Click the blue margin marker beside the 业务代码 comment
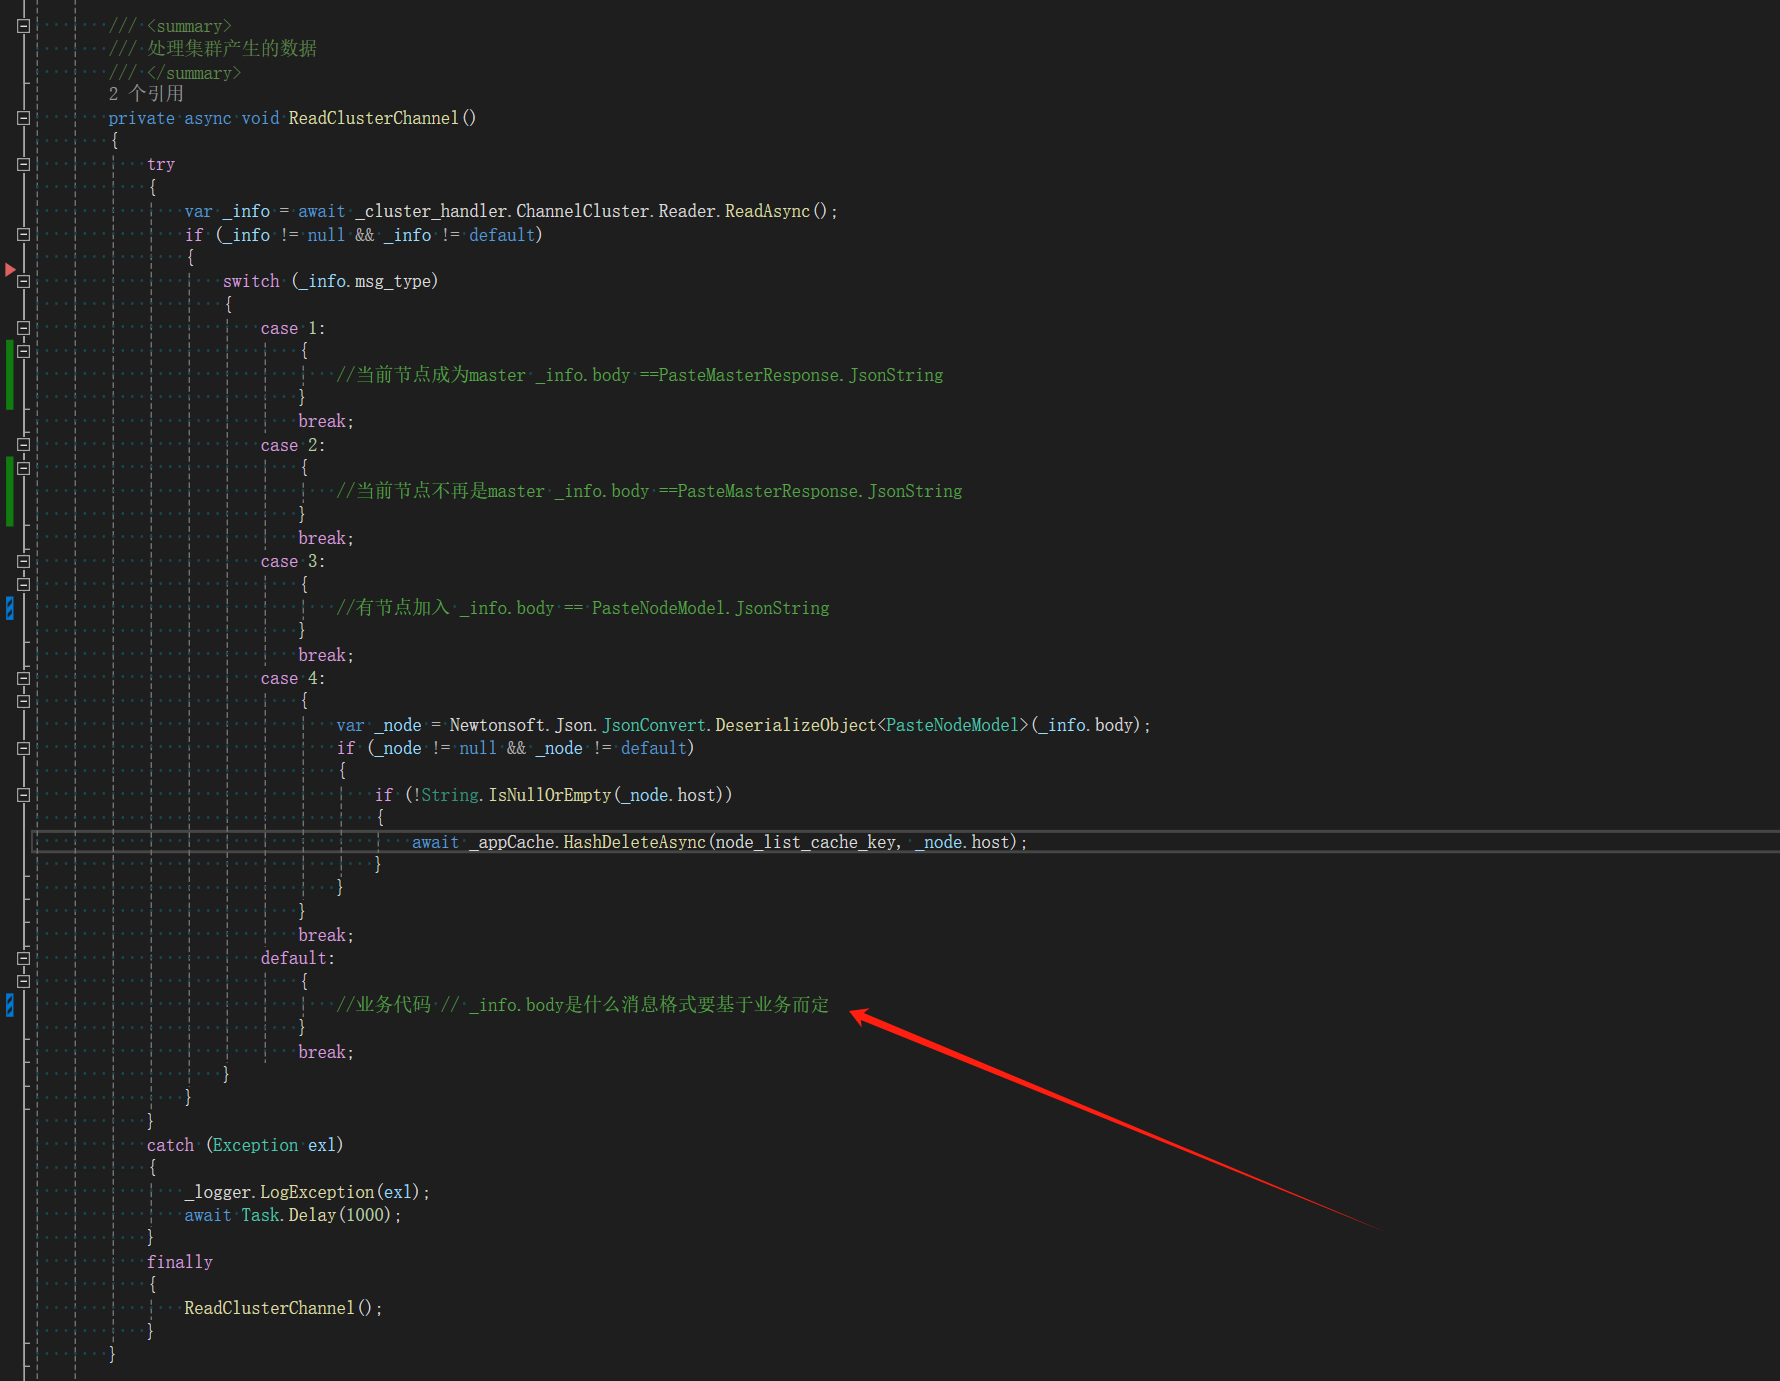Viewport: 1780px width, 1381px height. (x=10, y=1005)
